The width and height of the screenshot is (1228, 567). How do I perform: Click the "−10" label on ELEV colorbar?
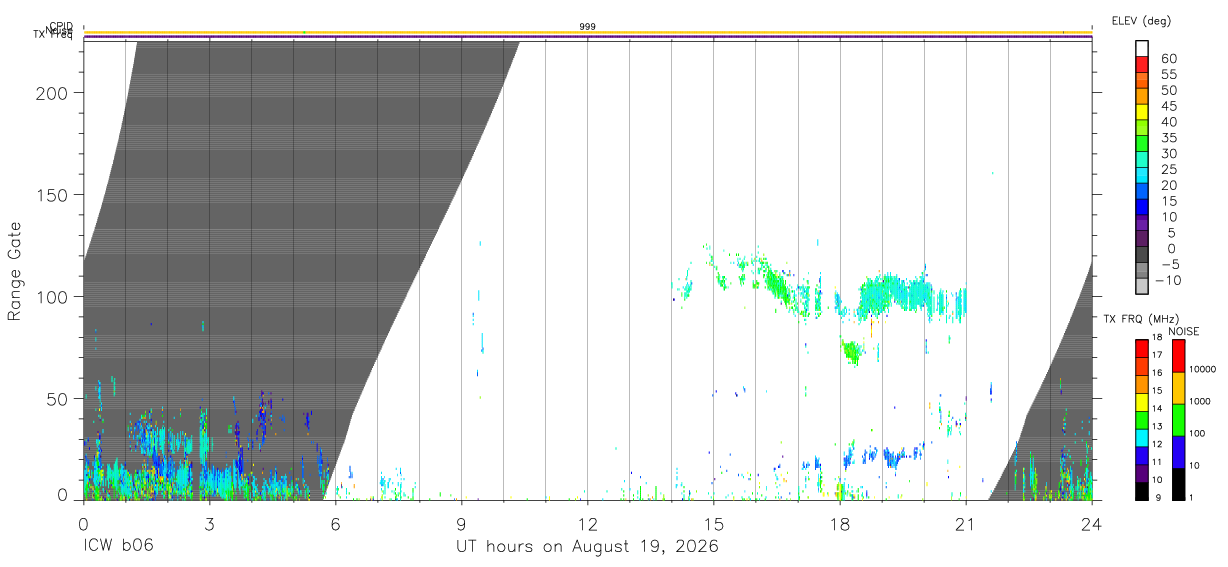pos(1168,280)
